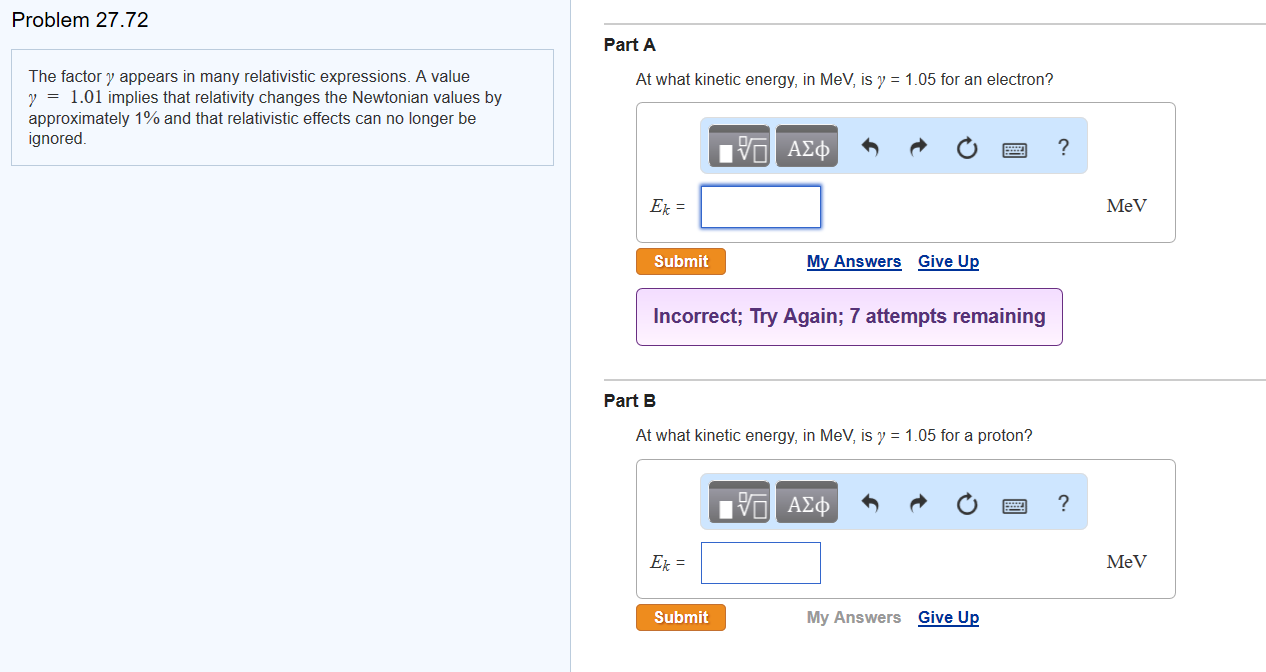Open answer entry help in Part A
Screen dimensions: 1266x672
click(1063, 146)
